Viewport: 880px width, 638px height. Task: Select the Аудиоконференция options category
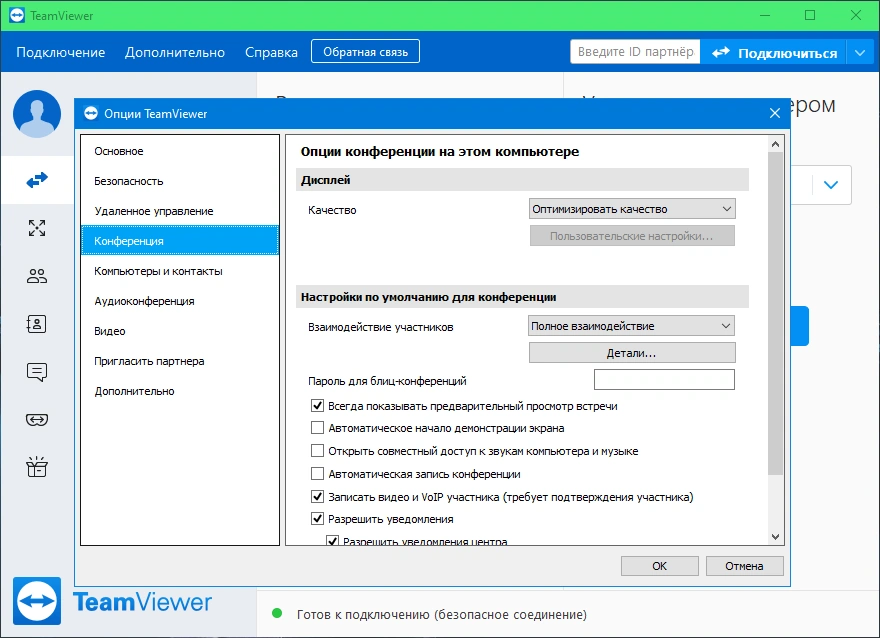click(x=180, y=301)
